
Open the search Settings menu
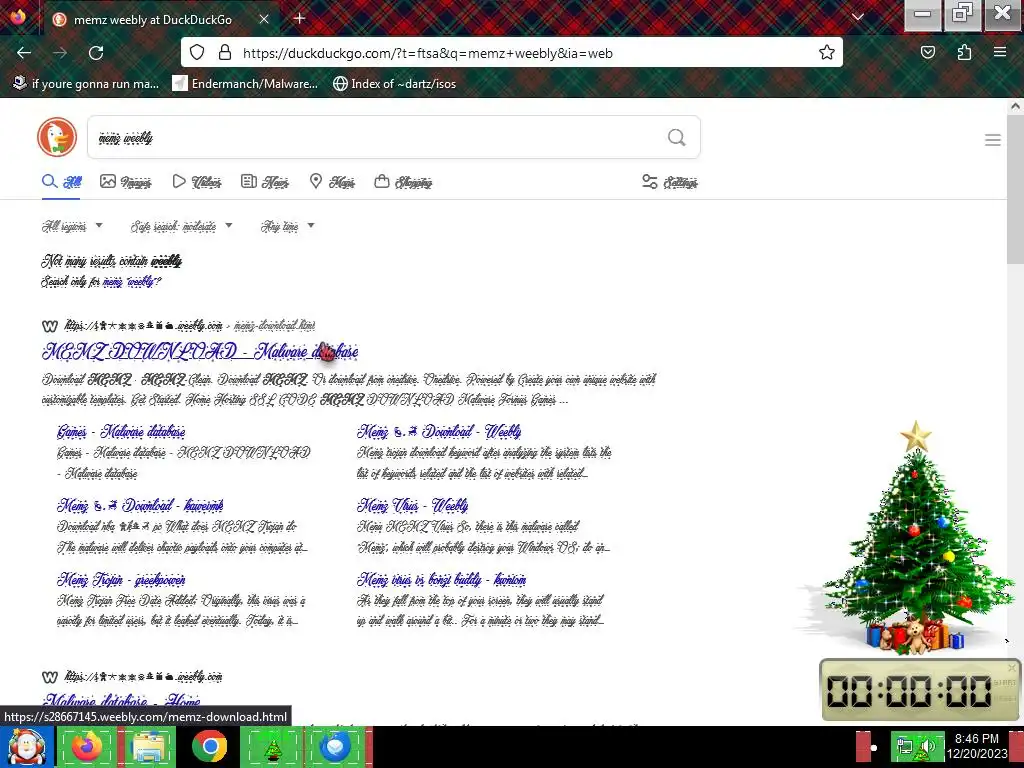pyautogui.click(x=669, y=182)
